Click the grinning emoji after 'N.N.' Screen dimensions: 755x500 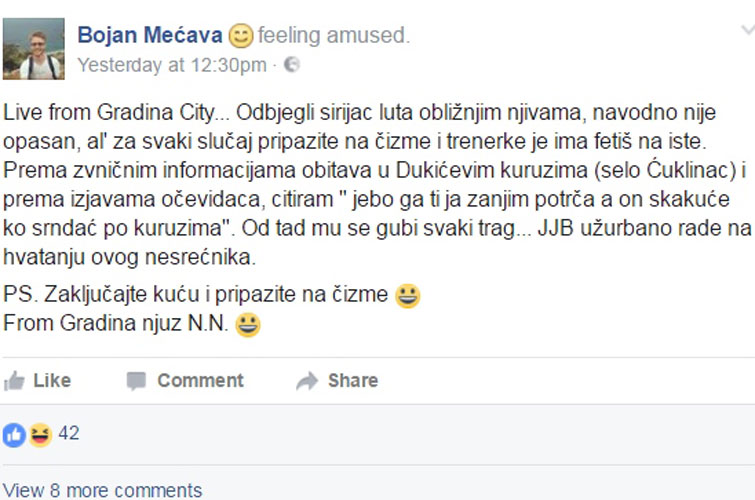tap(248, 324)
